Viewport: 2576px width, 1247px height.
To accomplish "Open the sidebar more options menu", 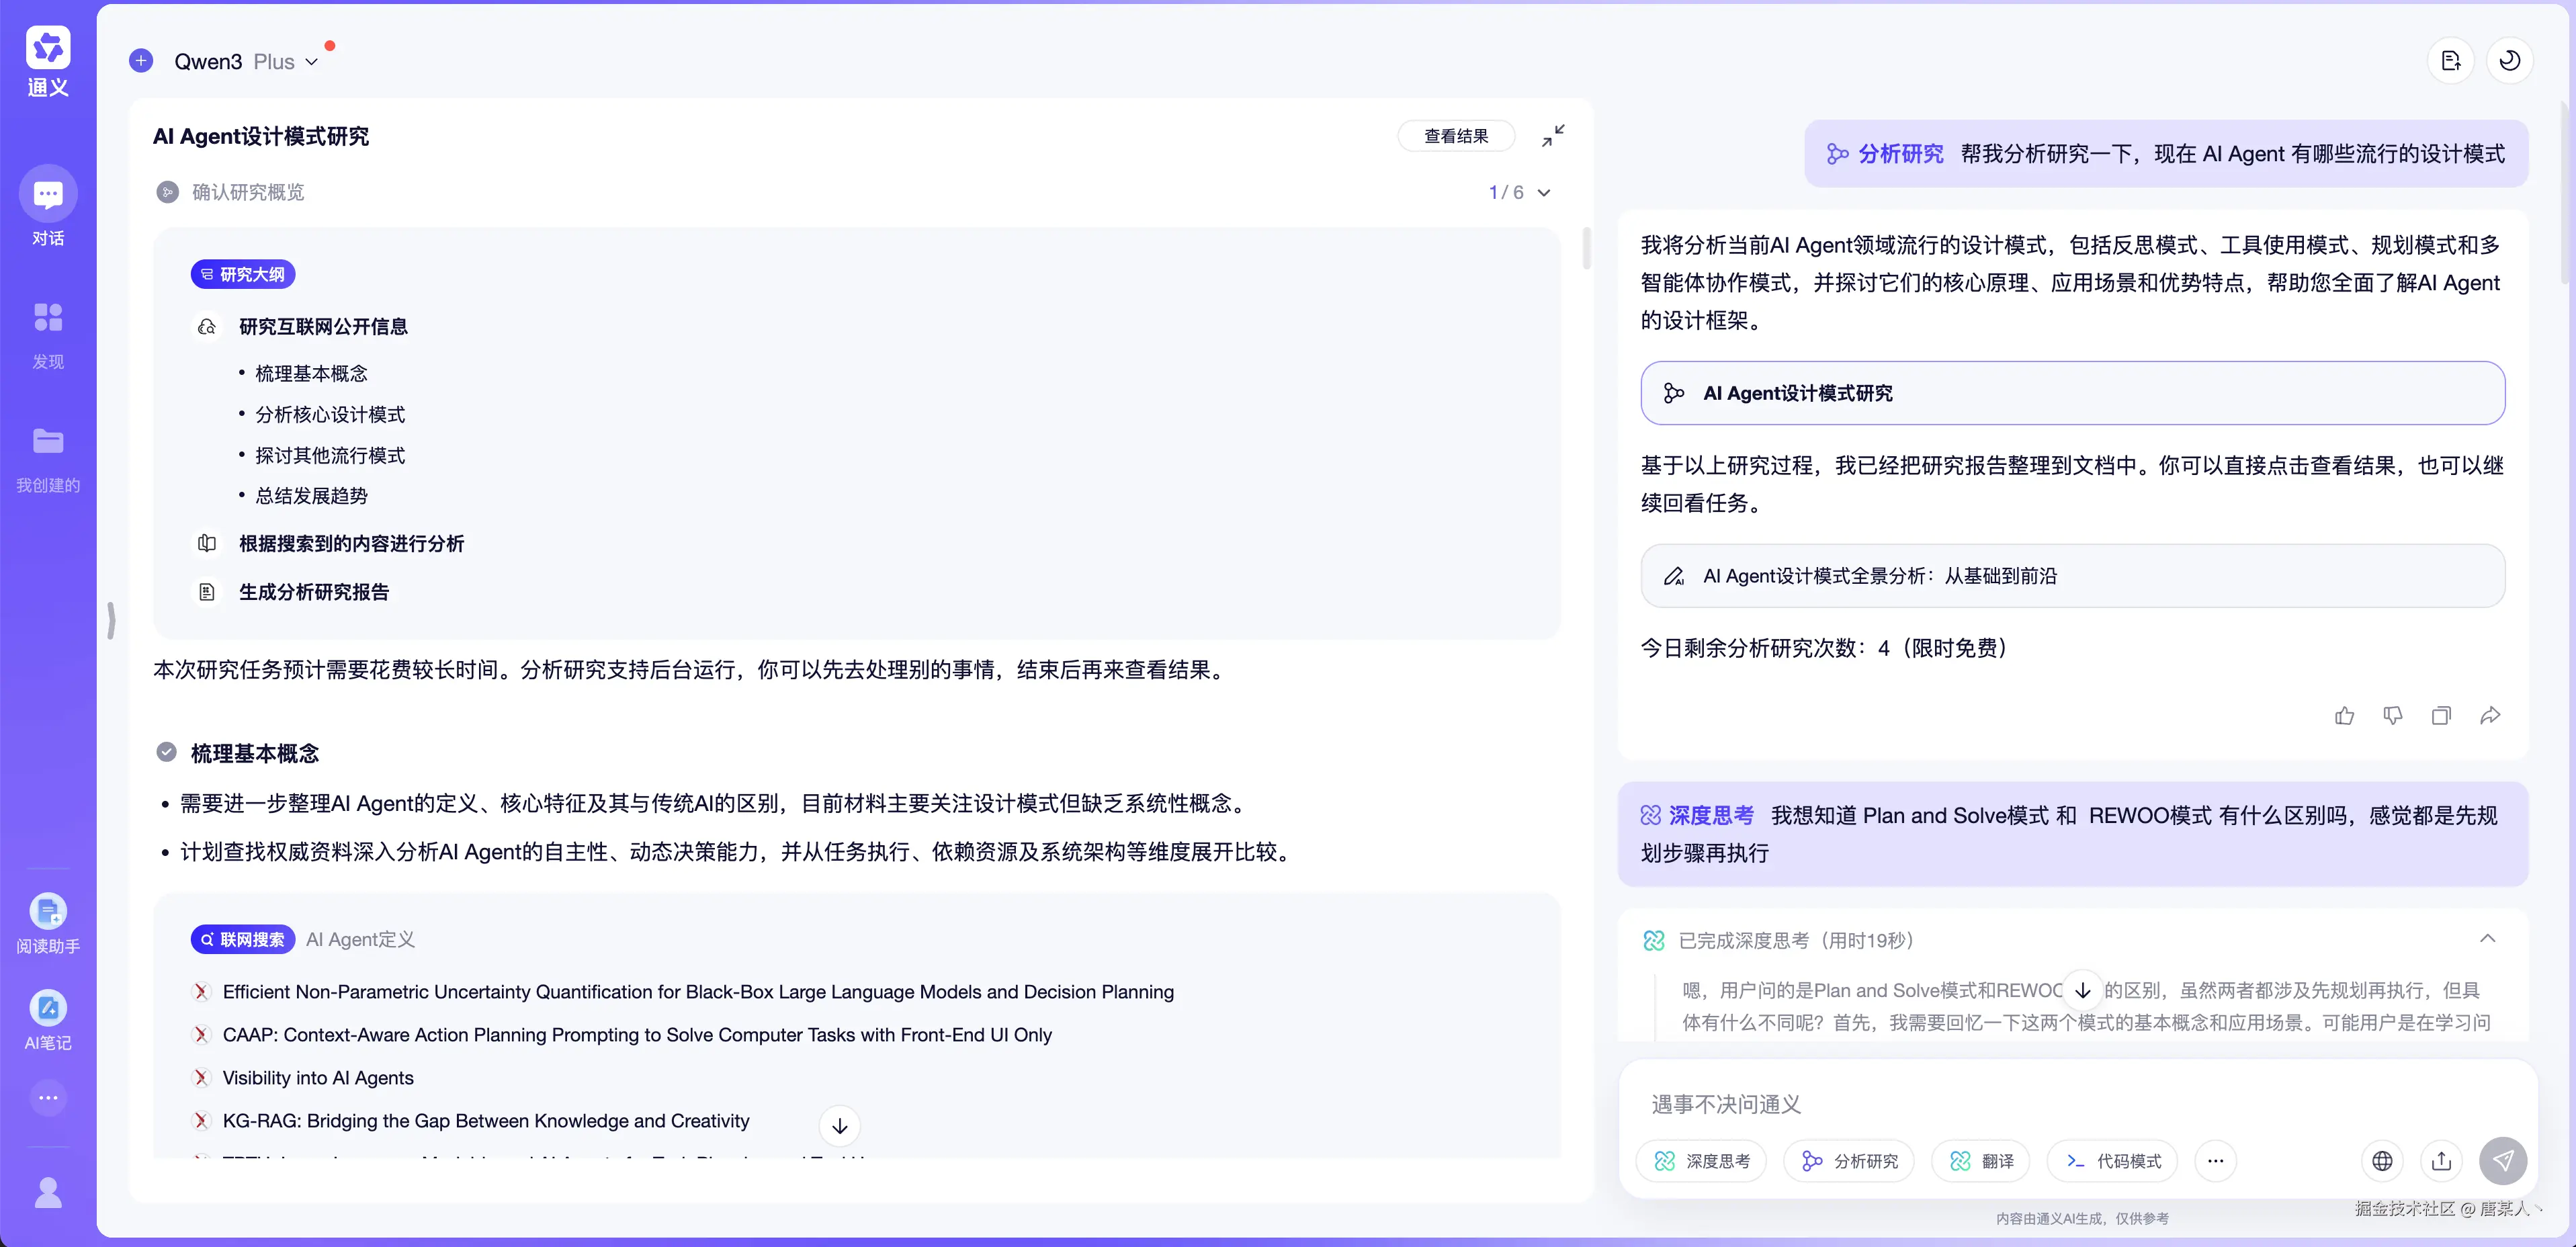I will (x=48, y=1098).
